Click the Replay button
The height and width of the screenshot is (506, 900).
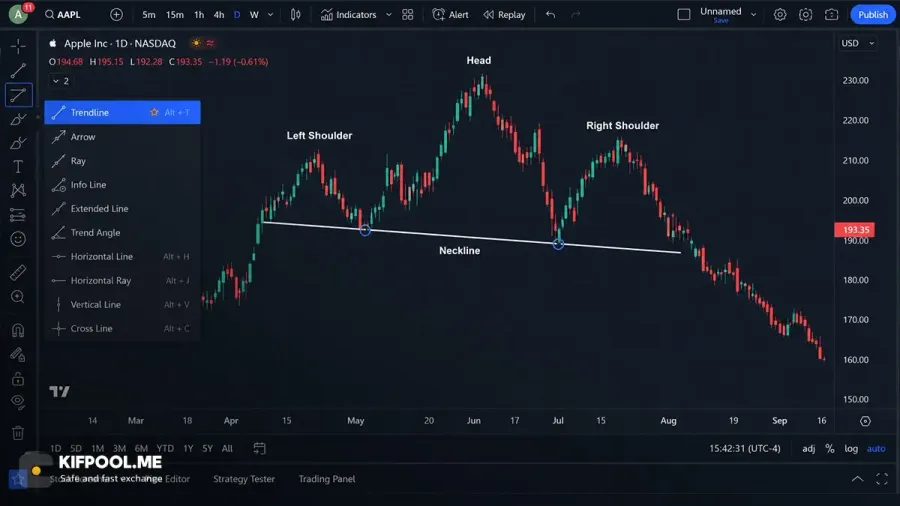click(x=504, y=14)
